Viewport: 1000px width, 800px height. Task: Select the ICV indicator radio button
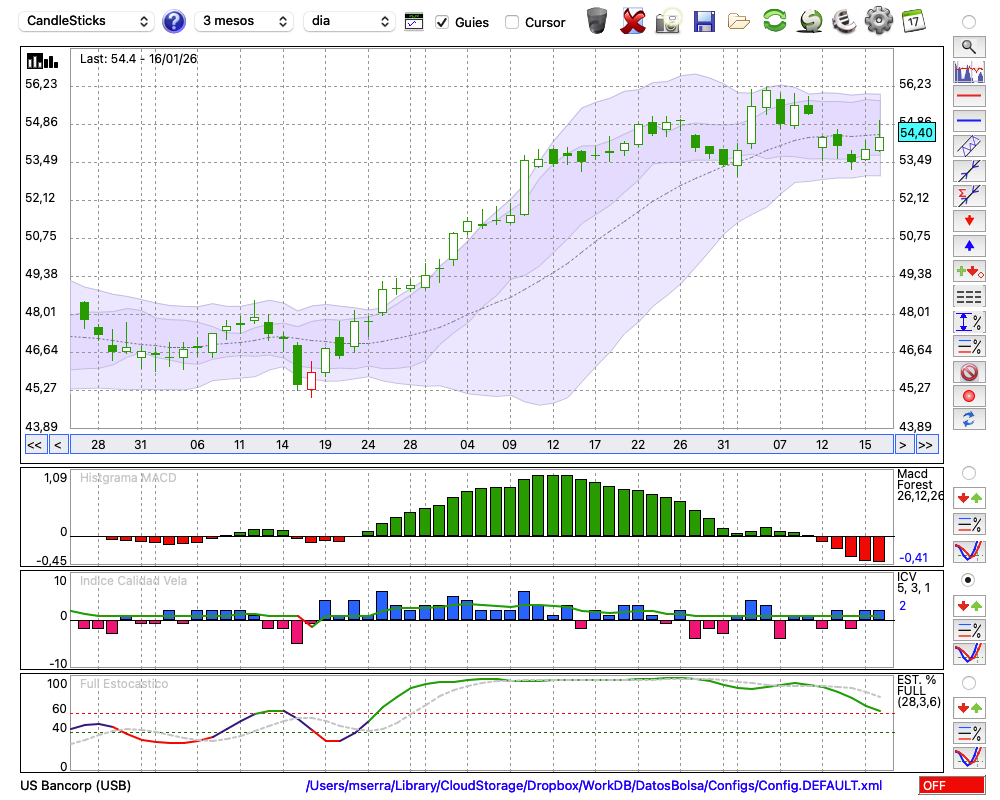pyautogui.click(x=968, y=579)
